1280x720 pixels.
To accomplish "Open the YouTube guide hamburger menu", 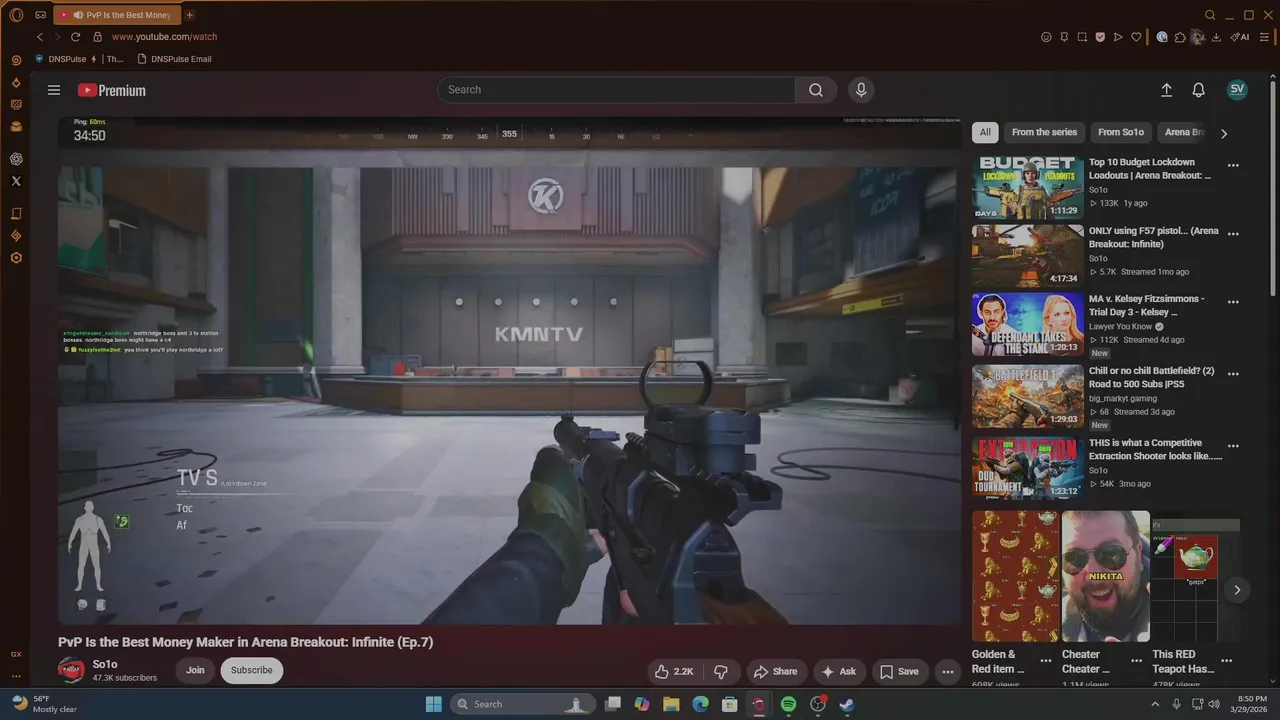I will (x=54, y=90).
